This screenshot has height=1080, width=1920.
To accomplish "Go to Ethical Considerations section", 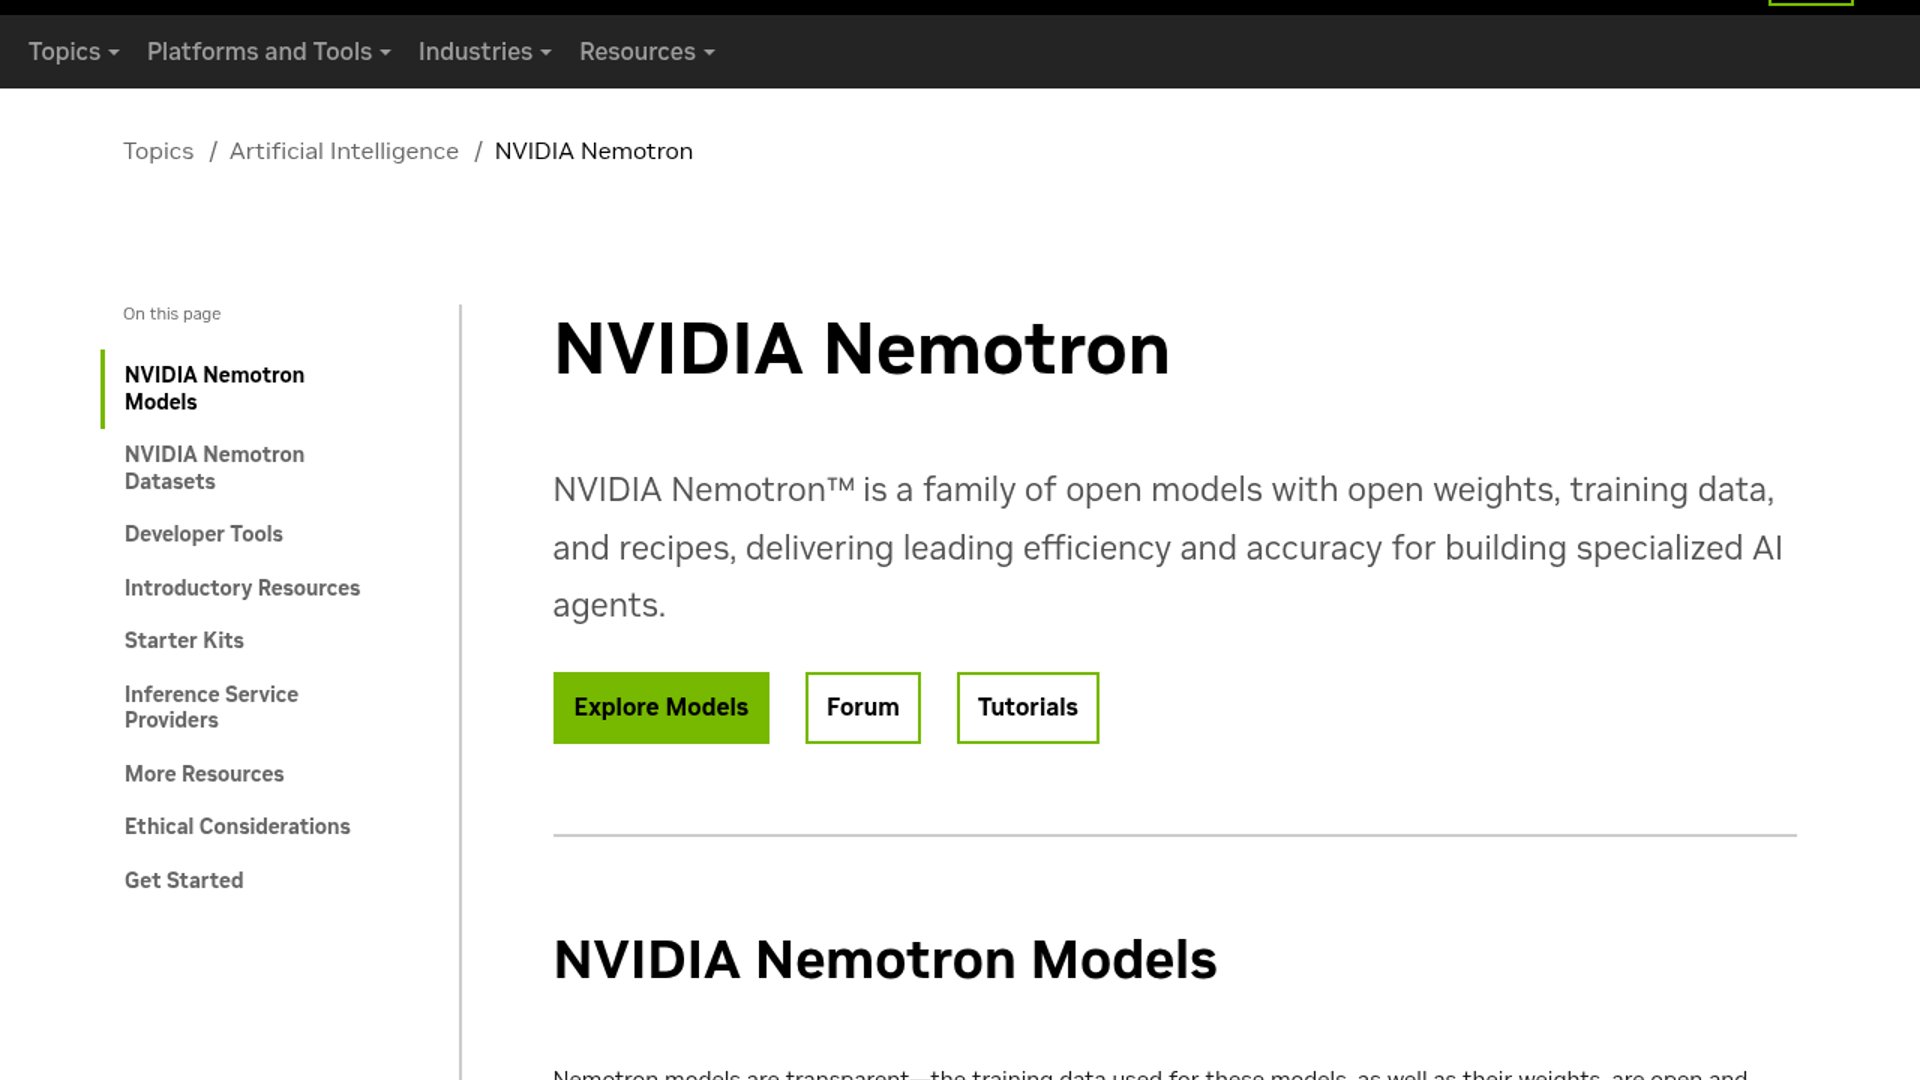I will click(237, 826).
